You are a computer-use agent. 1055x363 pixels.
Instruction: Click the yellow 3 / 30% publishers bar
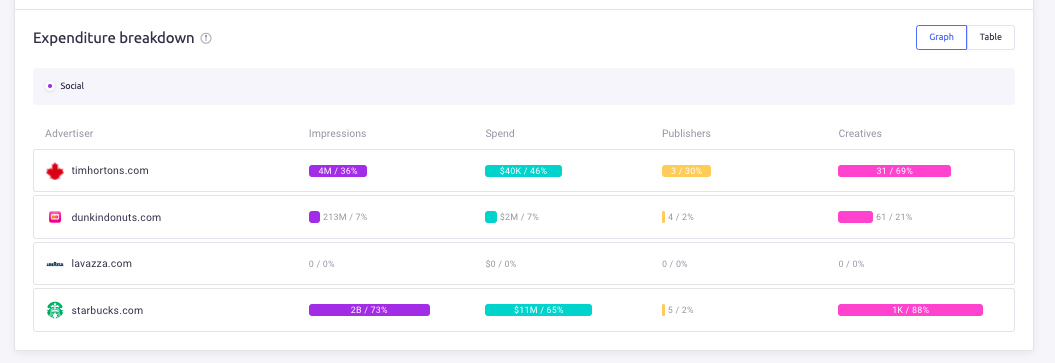click(686, 171)
